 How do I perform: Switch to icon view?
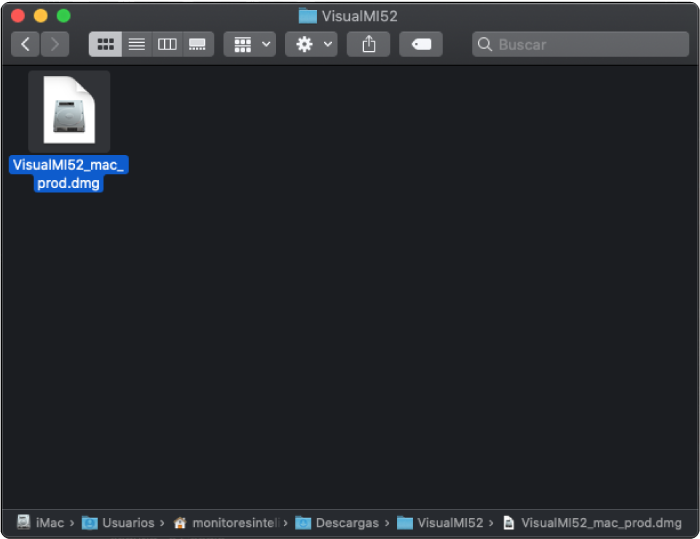click(105, 44)
